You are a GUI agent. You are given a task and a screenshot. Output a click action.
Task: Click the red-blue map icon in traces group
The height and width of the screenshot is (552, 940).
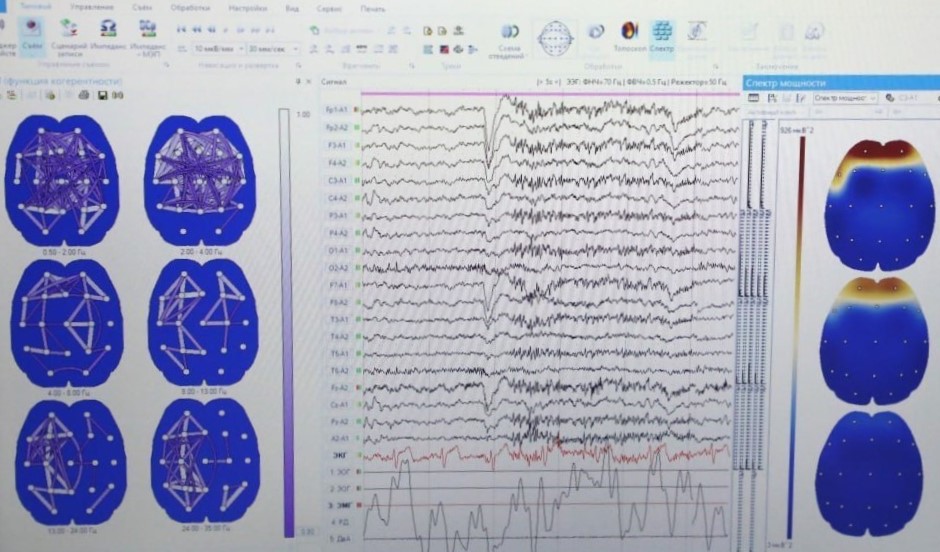point(444,49)
